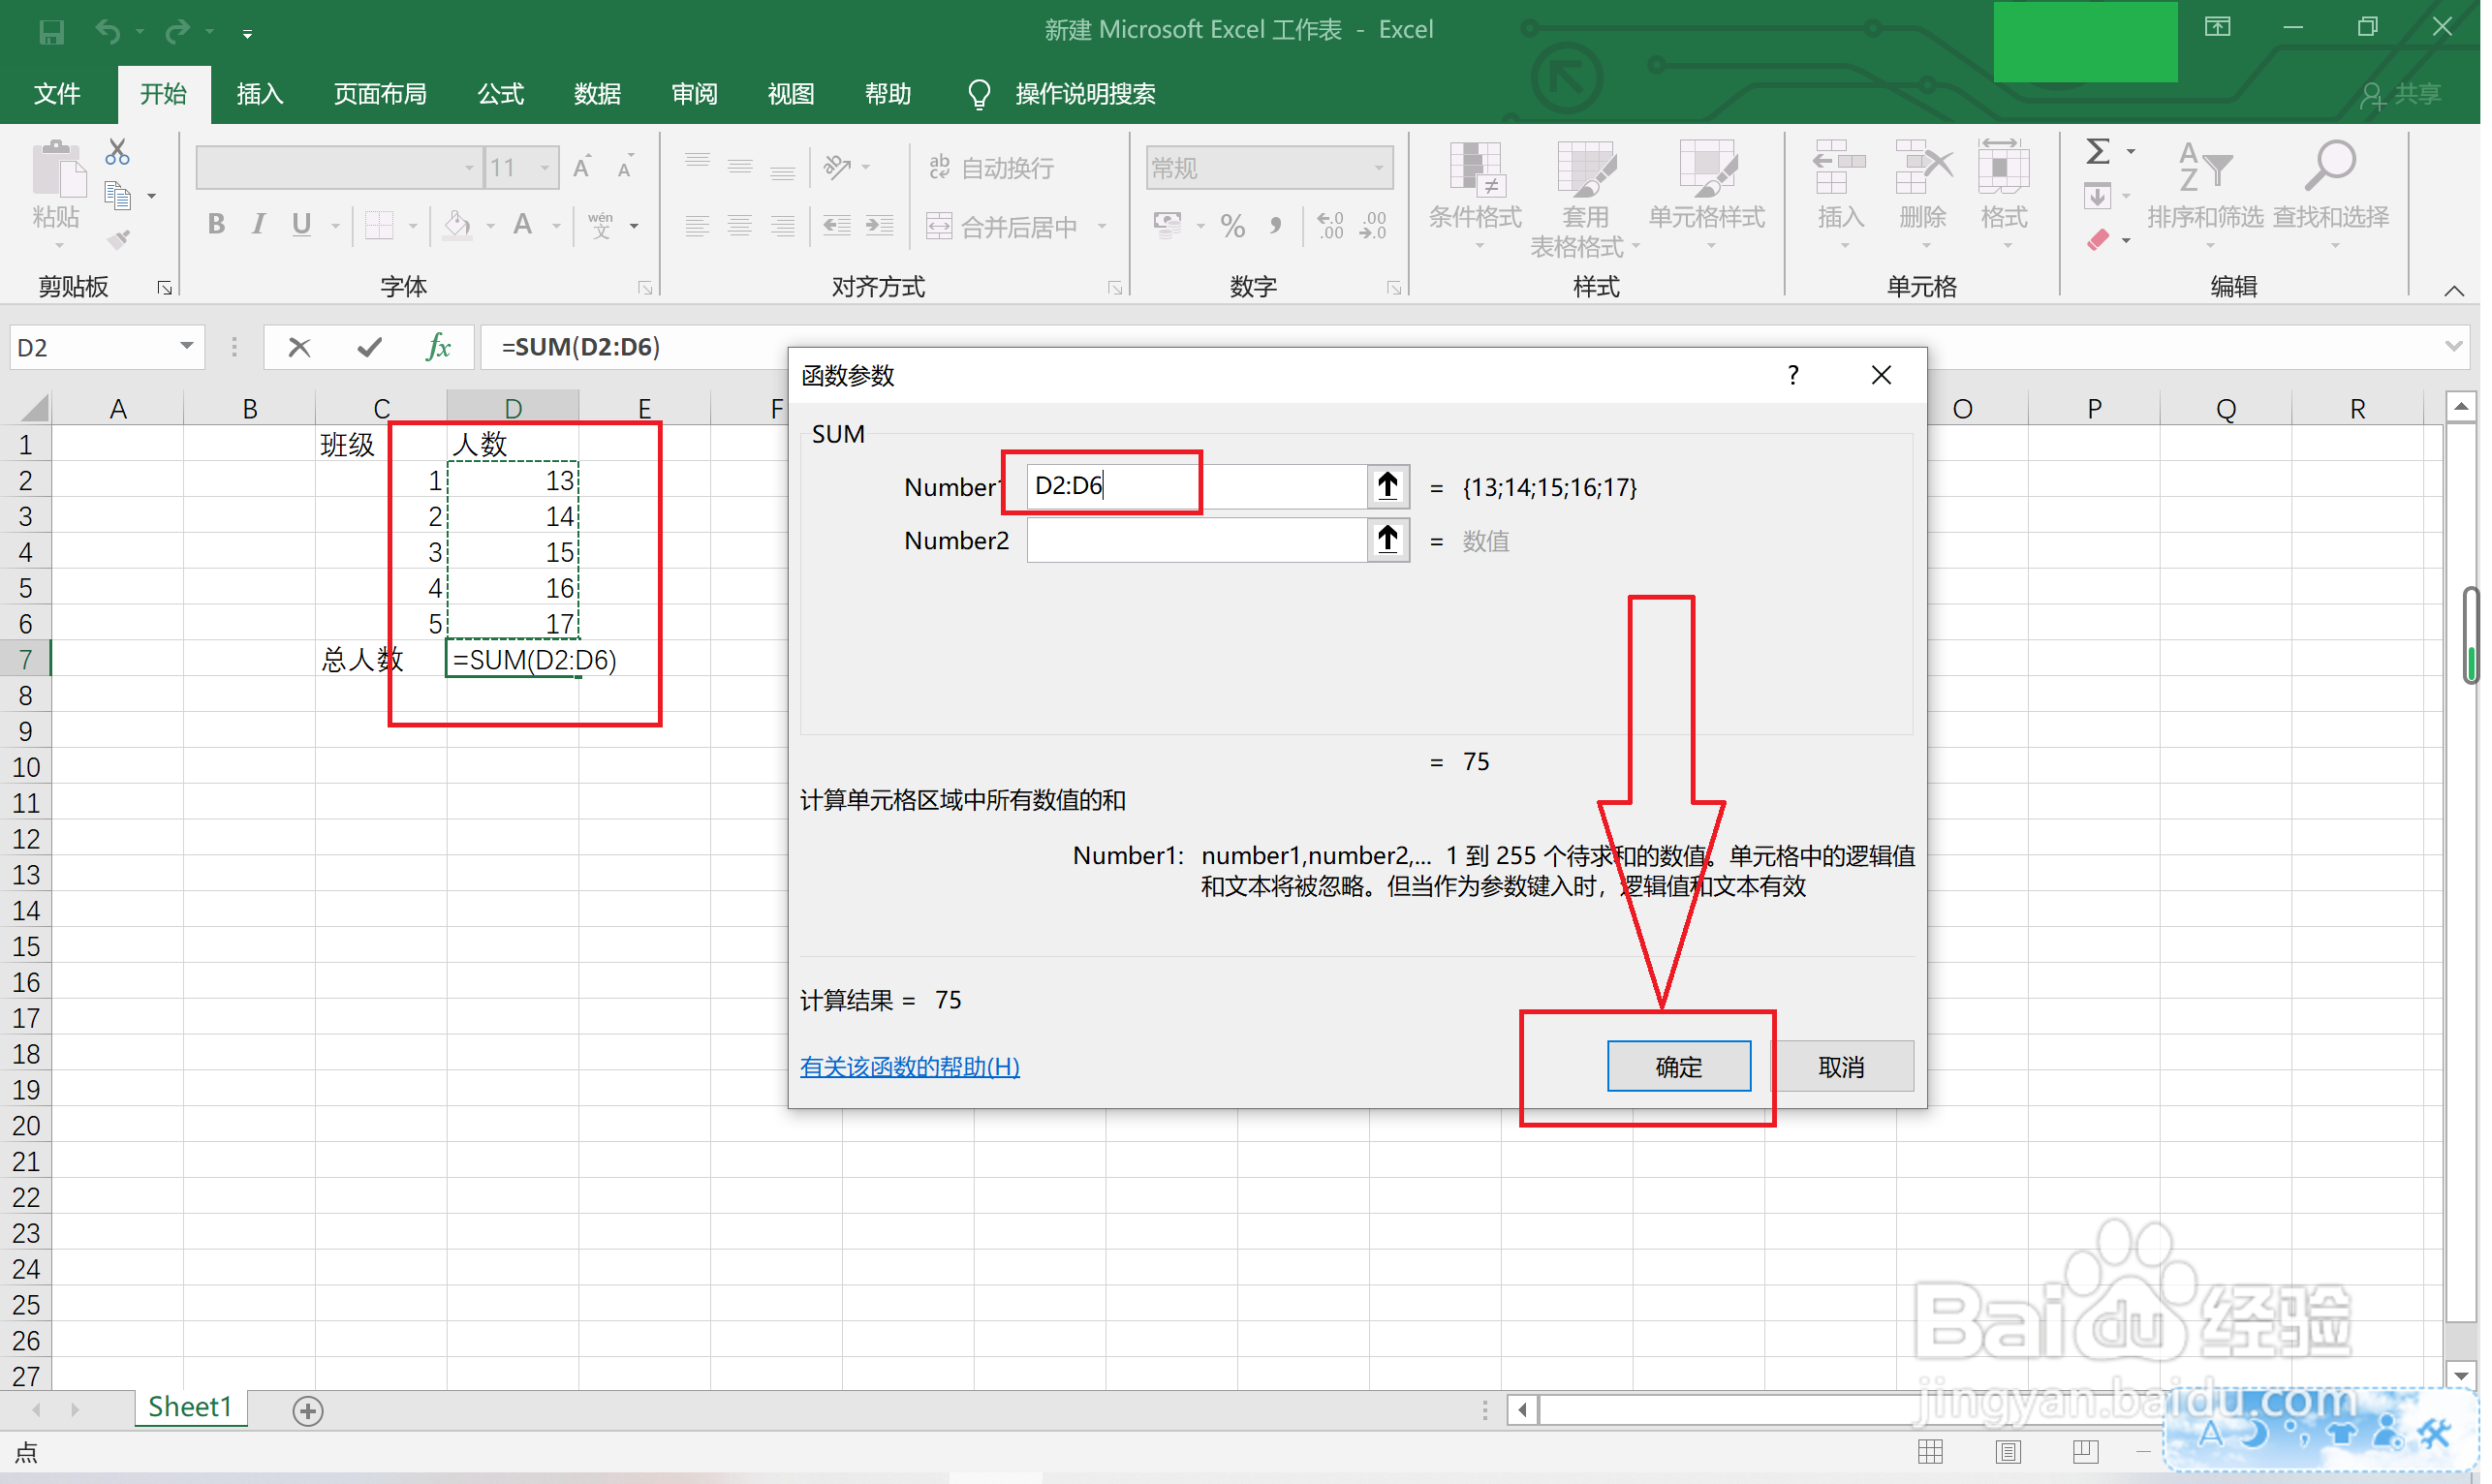Open the Customize Quick Access Toolbar dropdown
The width and height of the screenshot is (2492, 1484).
tap(248, 34)
